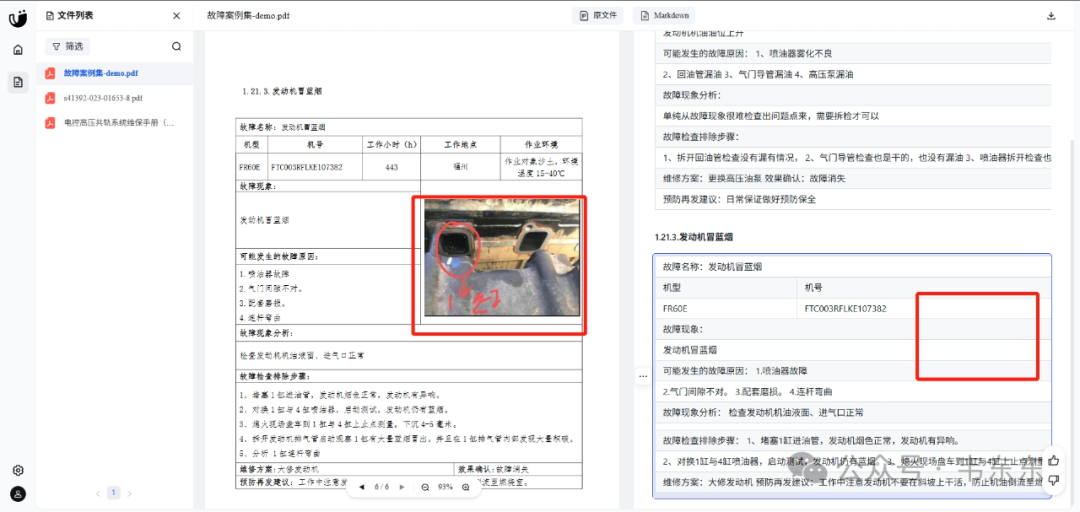Click 预防再发建议: 日常保证做好预防保全 row
The height and width of the screenshot is (512, 1080).
853,200
